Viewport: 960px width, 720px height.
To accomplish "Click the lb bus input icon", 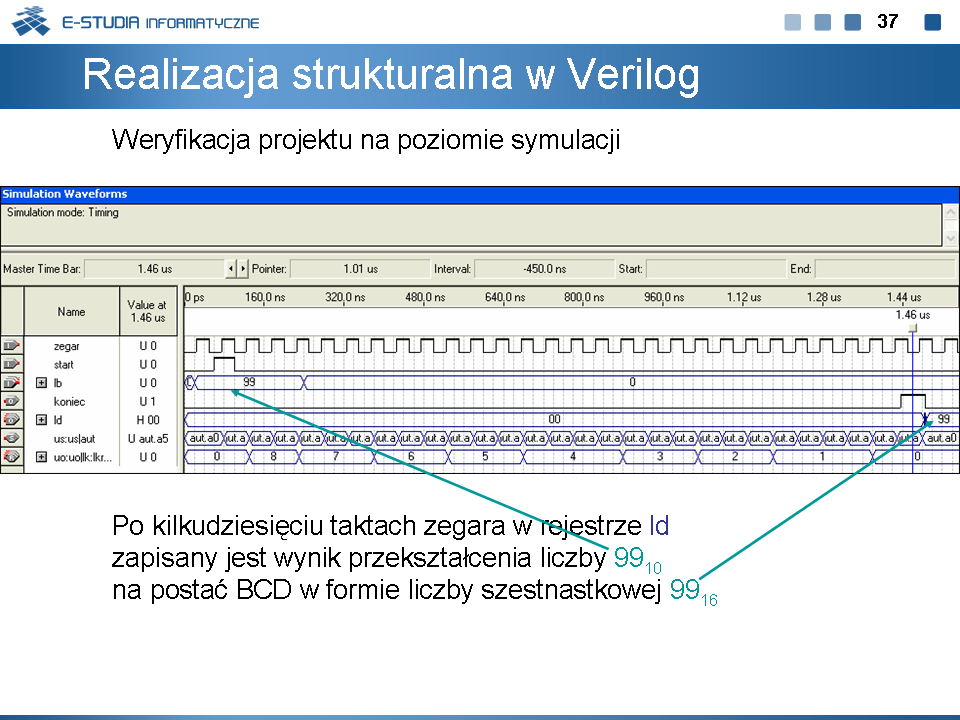I will 12,383.
